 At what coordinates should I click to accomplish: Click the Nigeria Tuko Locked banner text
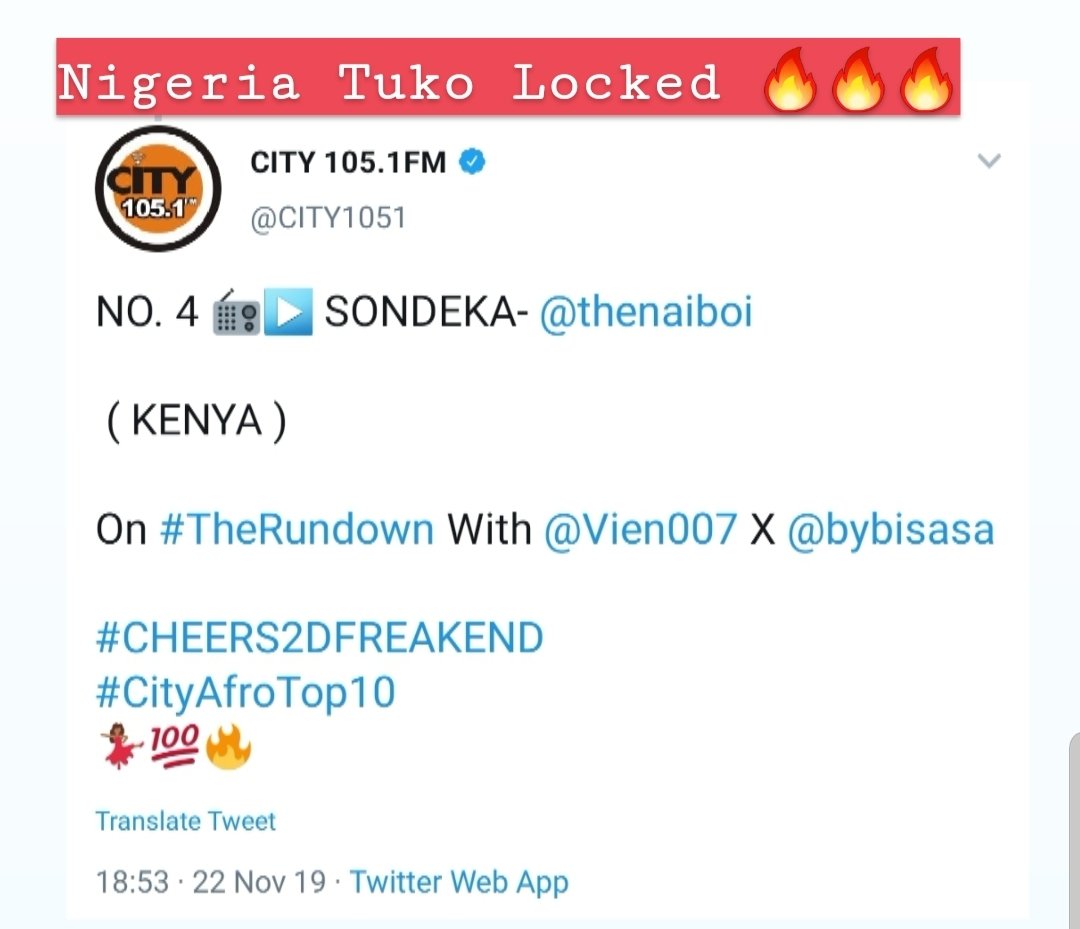390,83
